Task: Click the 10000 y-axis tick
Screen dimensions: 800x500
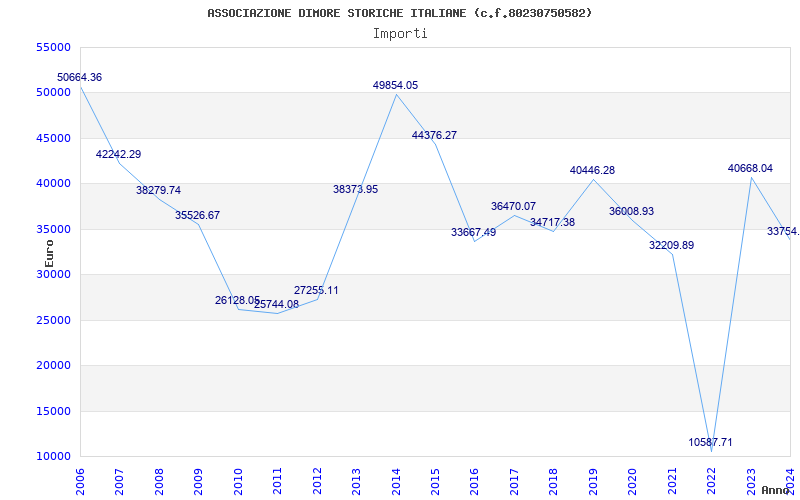Action: (53, 457)
